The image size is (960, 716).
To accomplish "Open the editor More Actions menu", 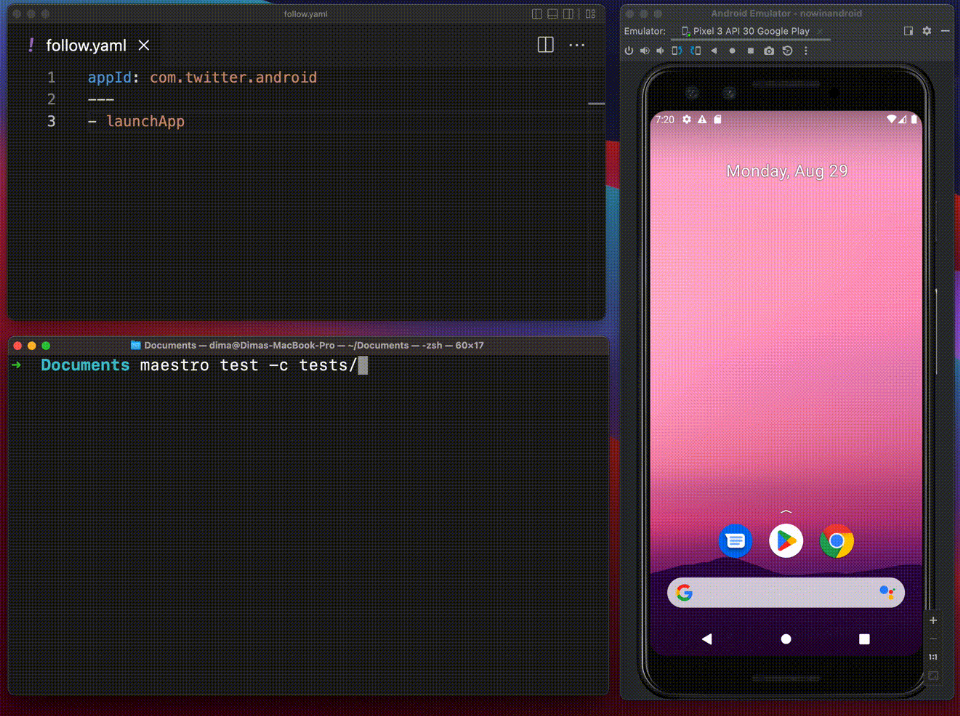I will pyautogui.click(x=577, y=45).
